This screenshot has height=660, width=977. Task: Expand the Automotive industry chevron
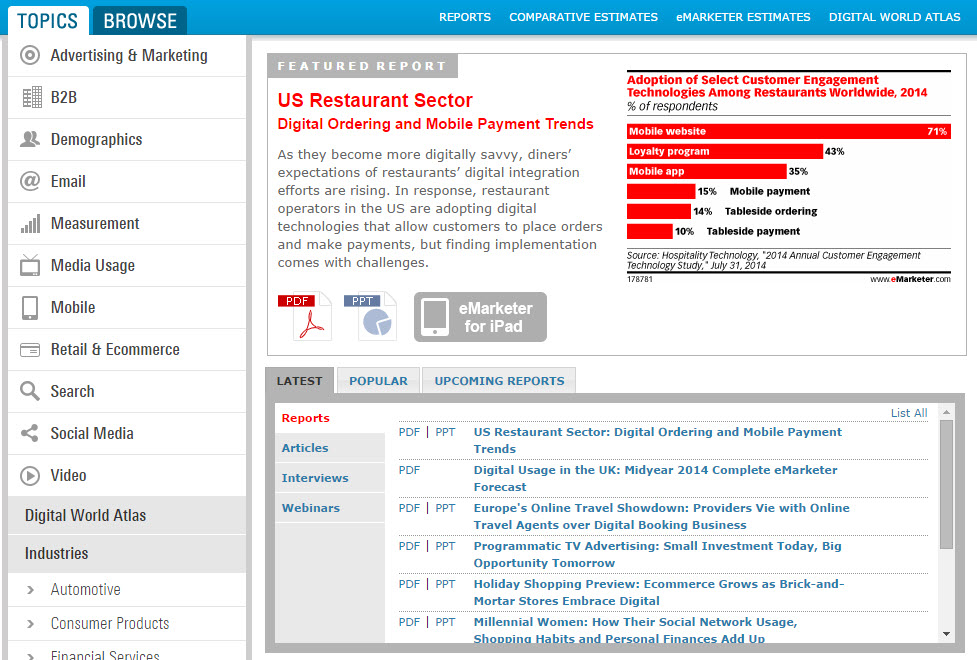pyautogui.click(x=31, y=590)
